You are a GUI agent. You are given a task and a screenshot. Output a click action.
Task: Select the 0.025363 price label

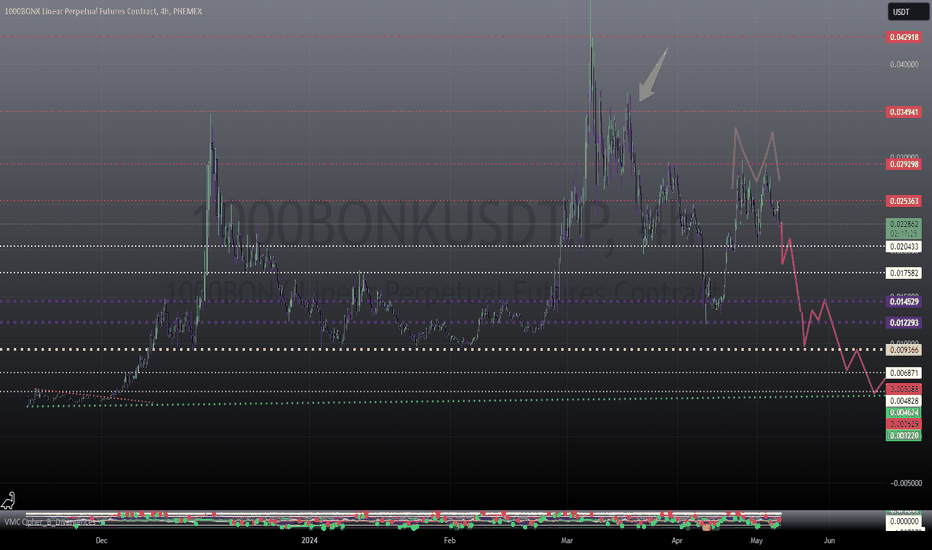[903, 201]
